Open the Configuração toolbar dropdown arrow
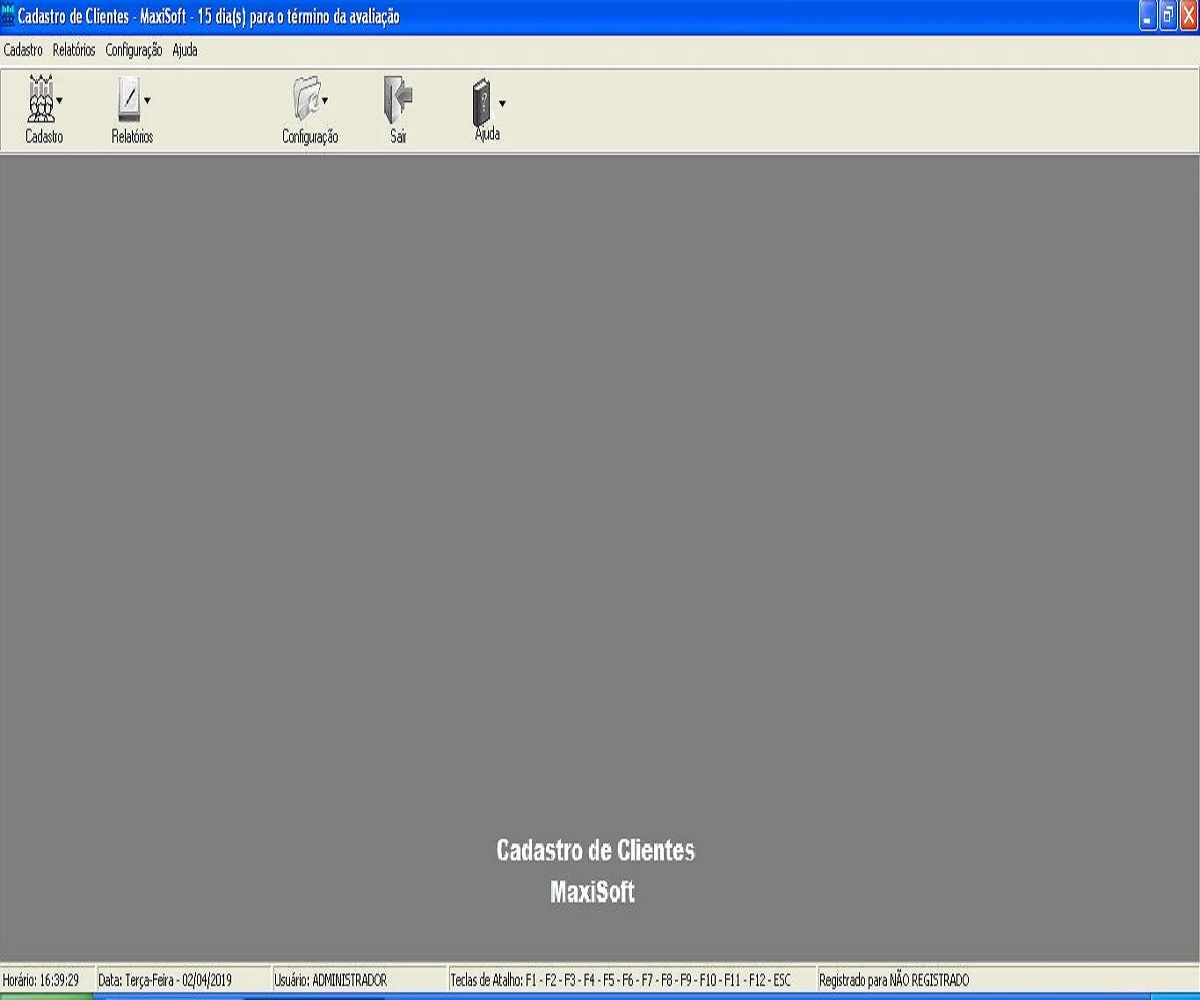Image resolution: width=1200 pixels, height=1000 pixels. [x=324, y=101]
